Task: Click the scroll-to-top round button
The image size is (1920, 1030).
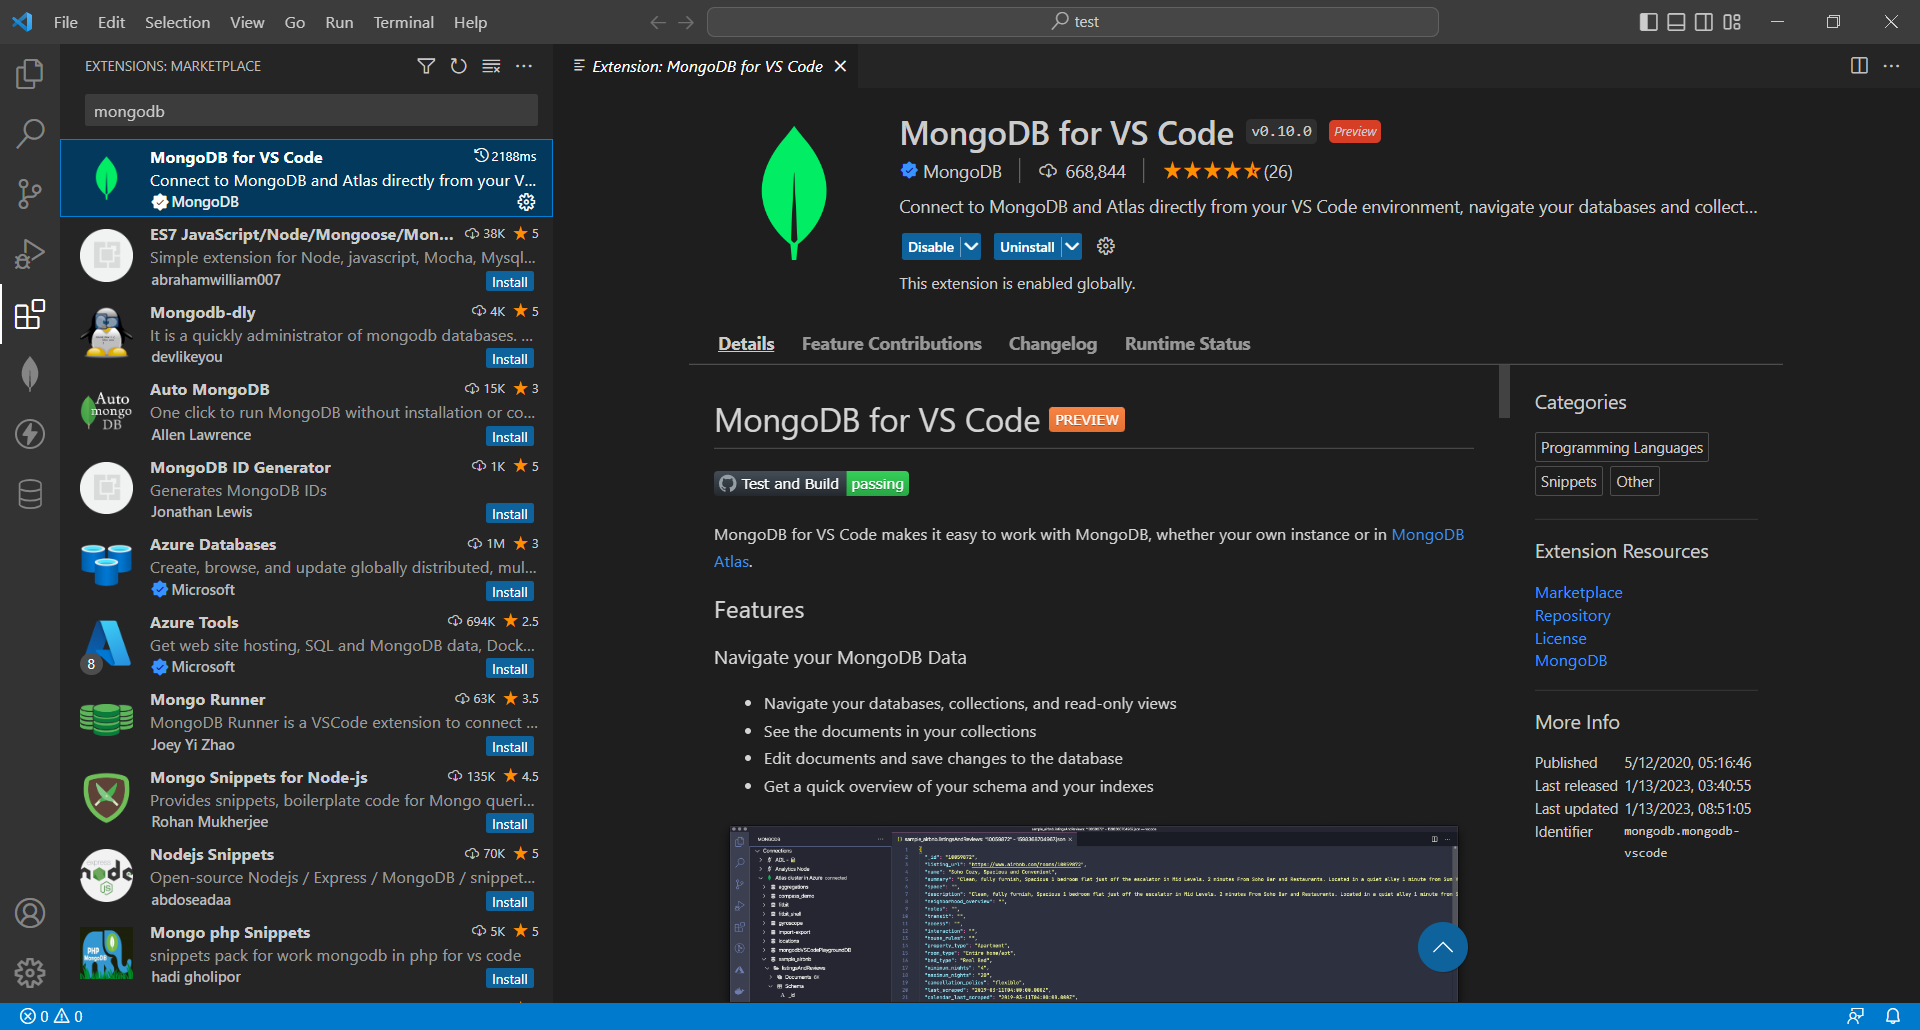Action: [1442, 947]
